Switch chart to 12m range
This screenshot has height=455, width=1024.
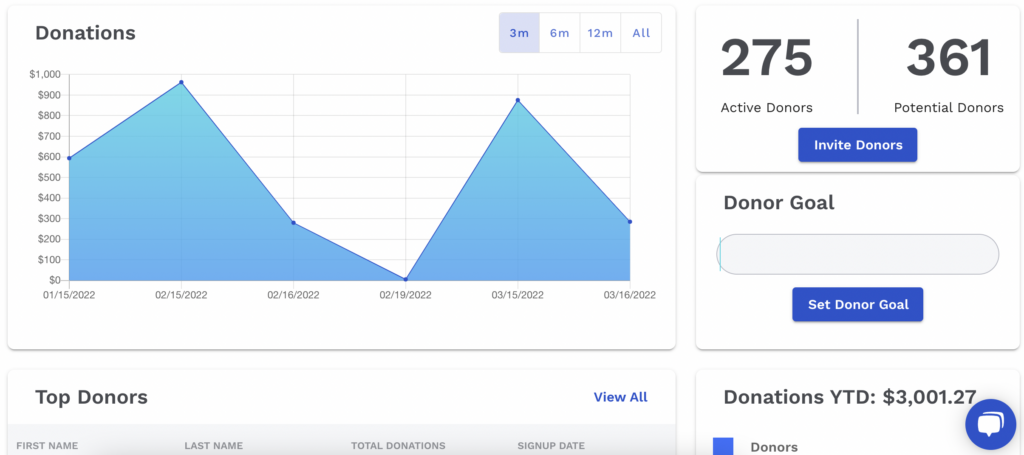pos(600,33)
